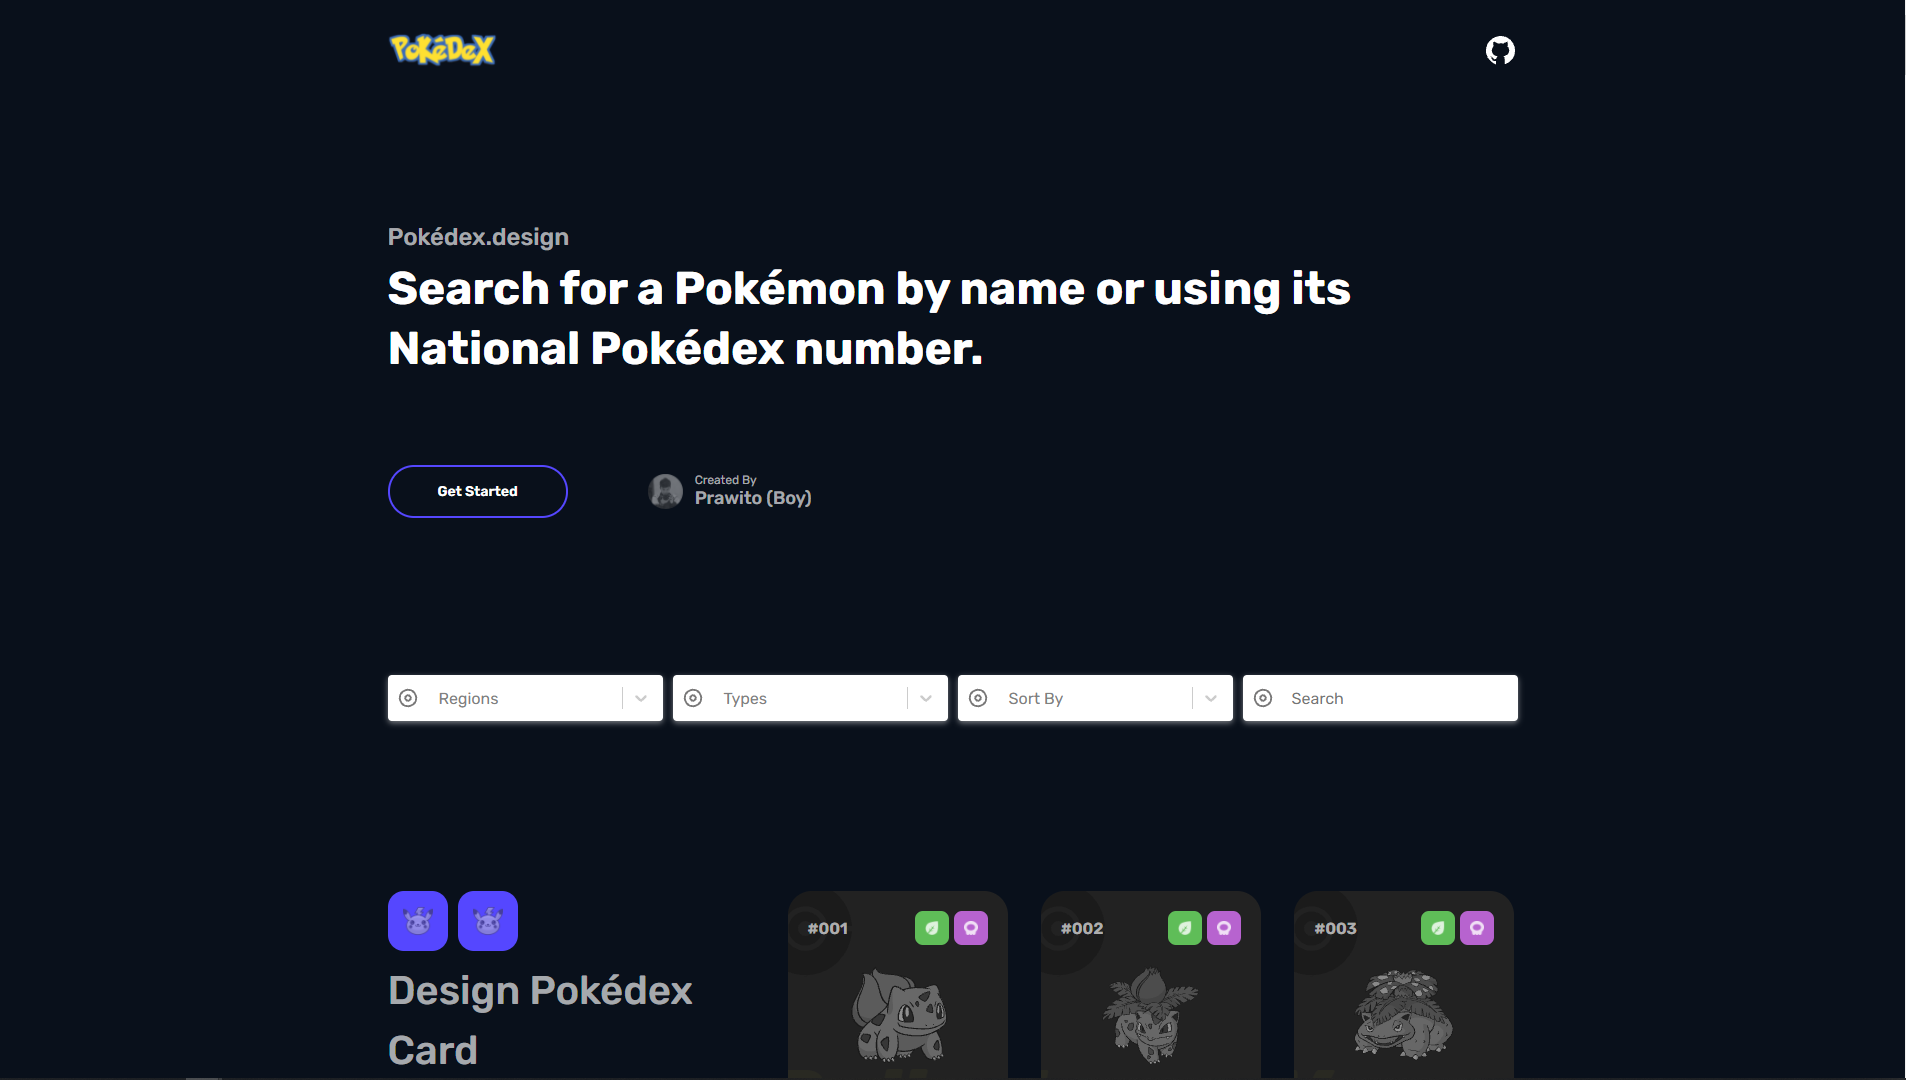
Task: Open the Sort By dropdown
Action: 1209,698
